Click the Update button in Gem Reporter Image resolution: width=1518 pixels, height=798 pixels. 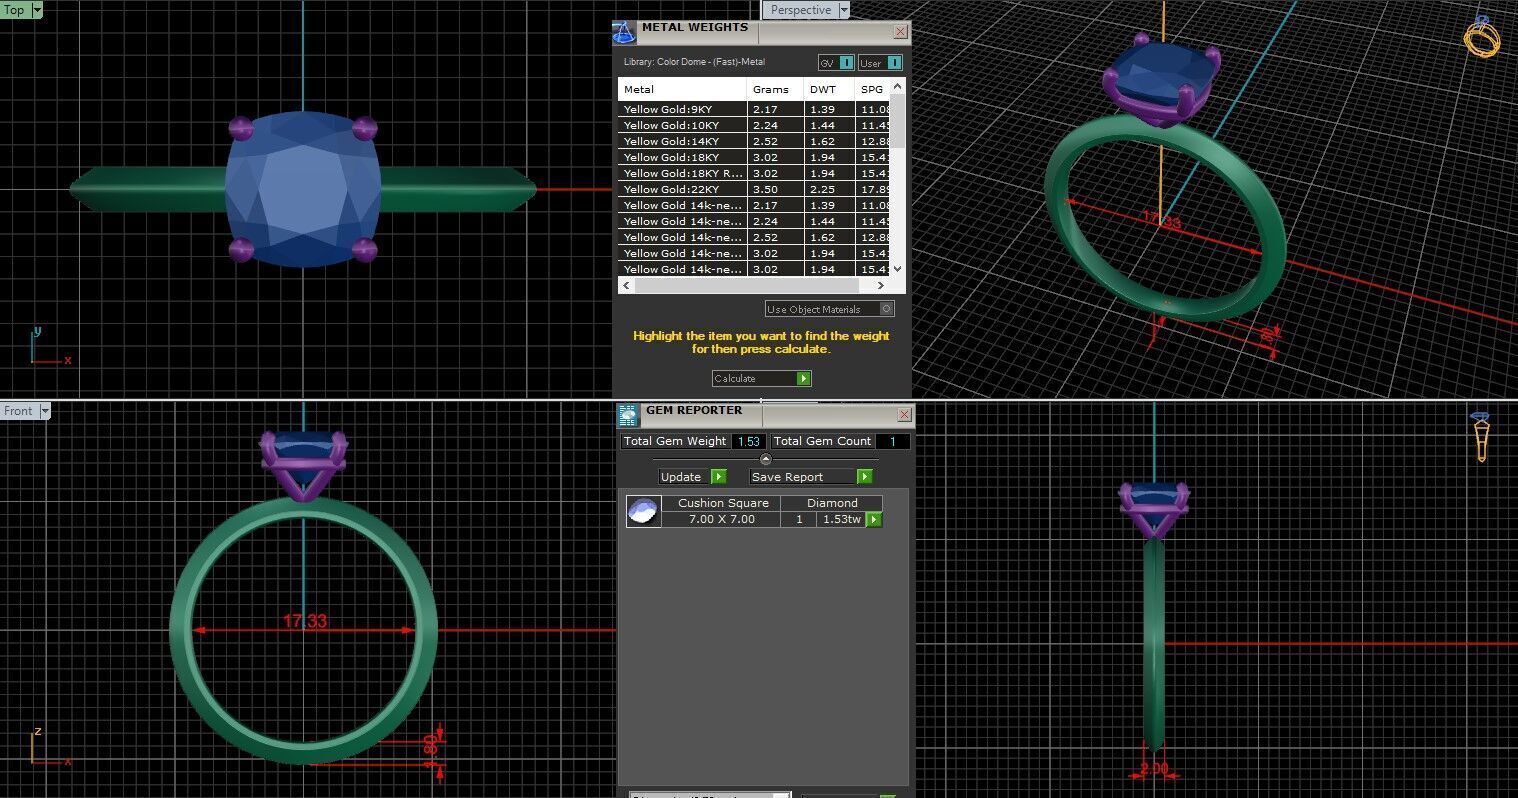click(x=692, y=477)
